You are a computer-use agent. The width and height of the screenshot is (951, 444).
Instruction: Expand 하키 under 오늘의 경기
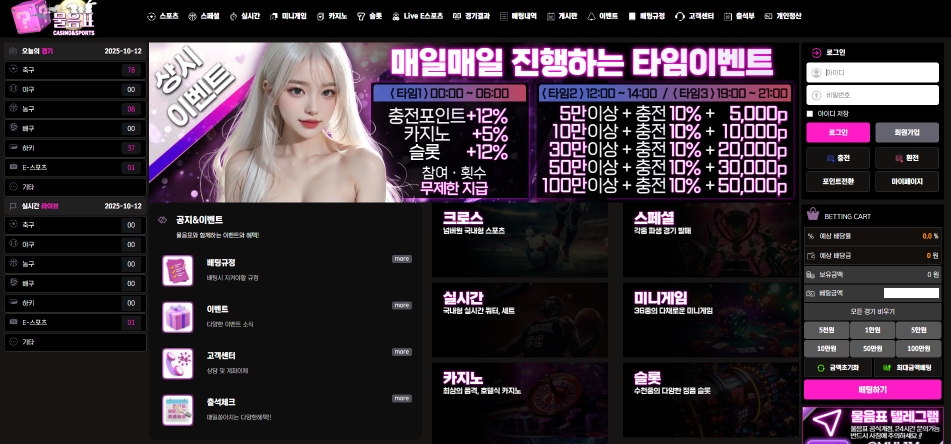(75, 148)
